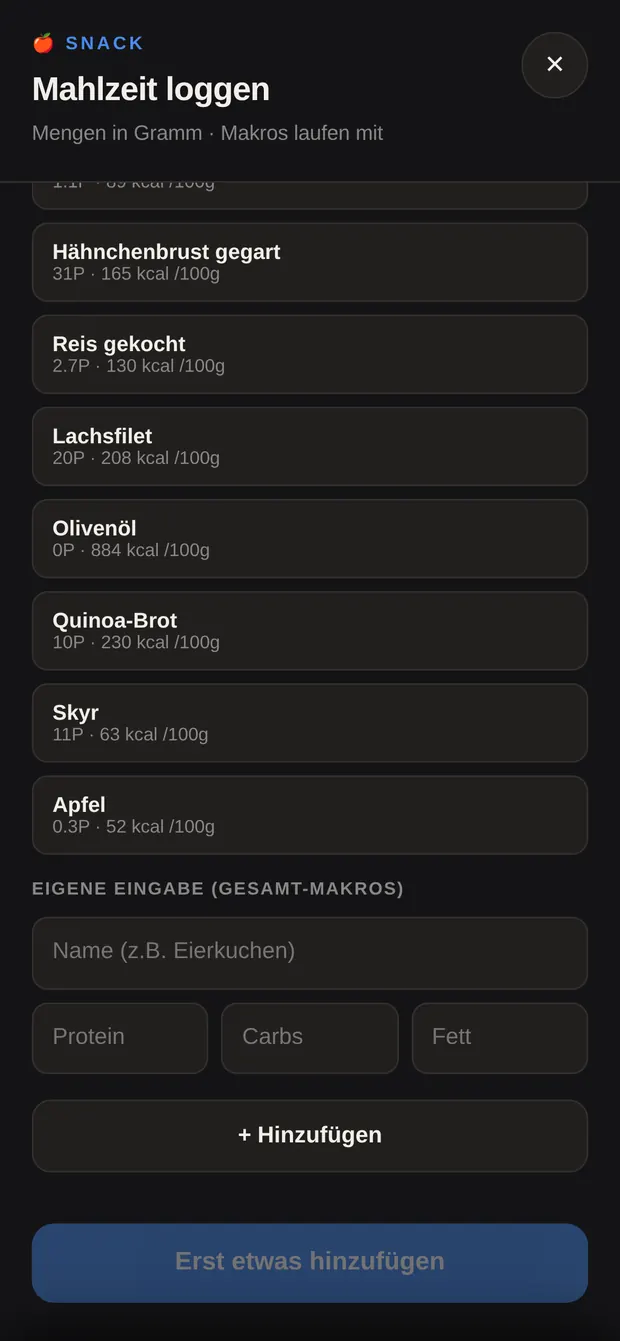Choose Apfel from the food list
Viewport: 620px width, 1341px height.
coord(310,814)
